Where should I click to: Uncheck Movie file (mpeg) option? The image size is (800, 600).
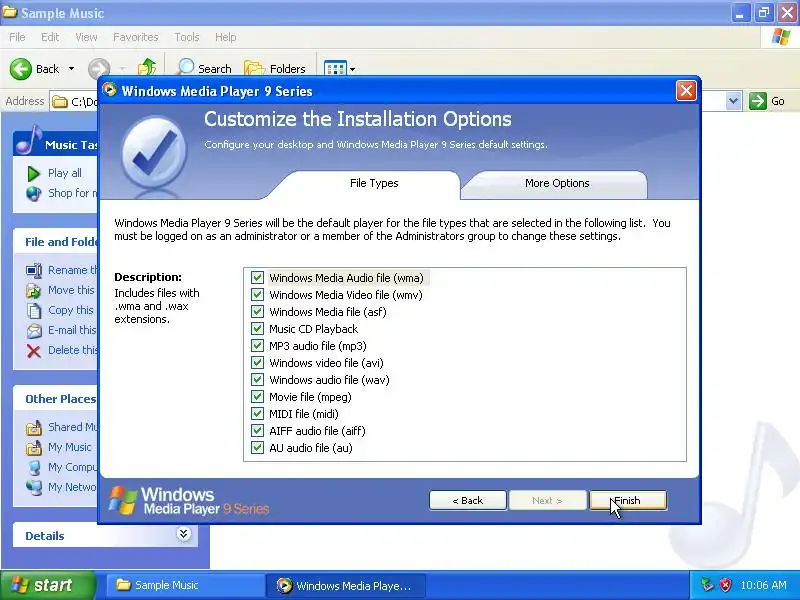(x=257, y=397)
